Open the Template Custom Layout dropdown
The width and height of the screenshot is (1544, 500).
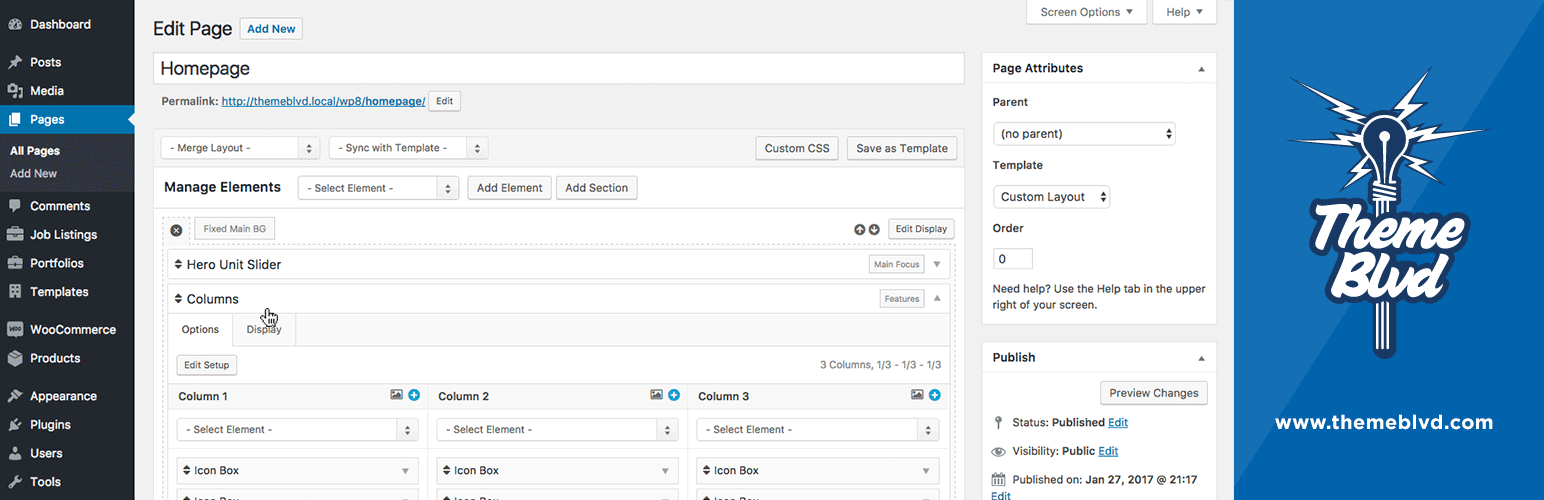(1052, 197)
